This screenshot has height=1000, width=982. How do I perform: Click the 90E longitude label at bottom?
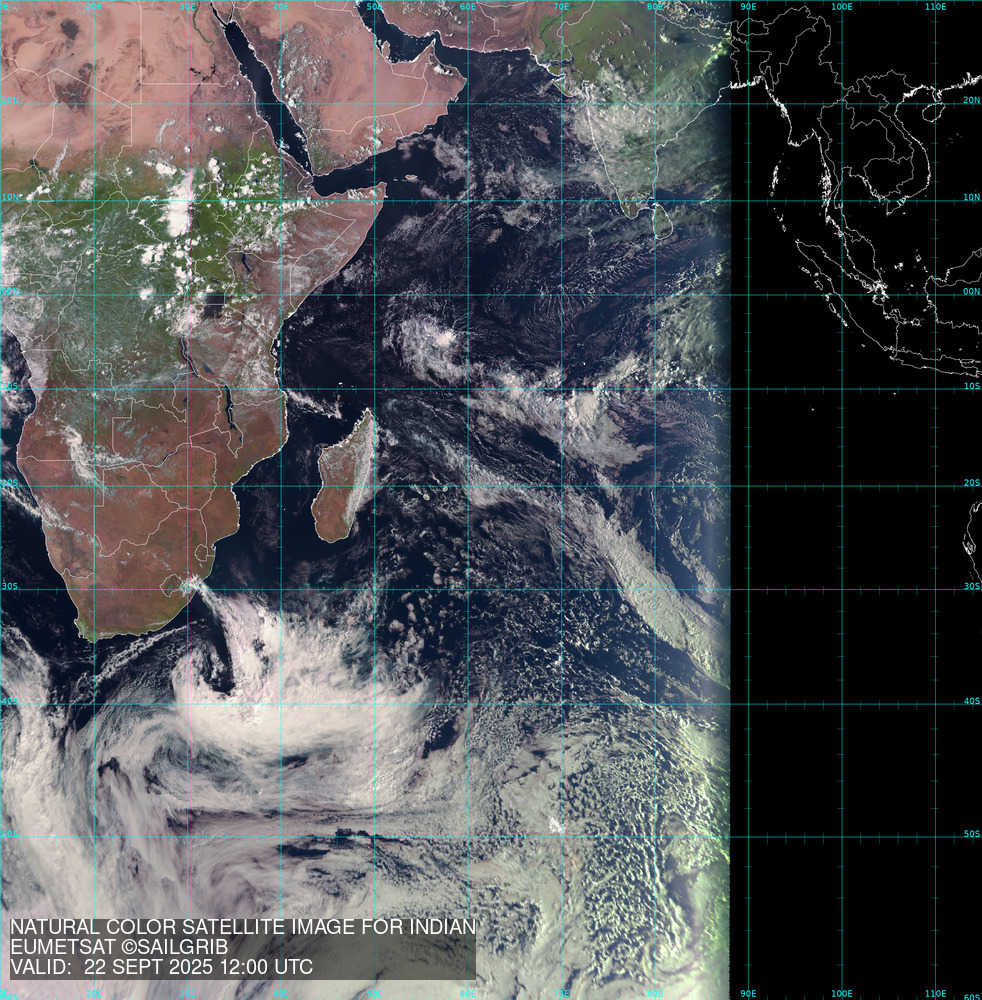pyautogui.click(x=747, y=993)
